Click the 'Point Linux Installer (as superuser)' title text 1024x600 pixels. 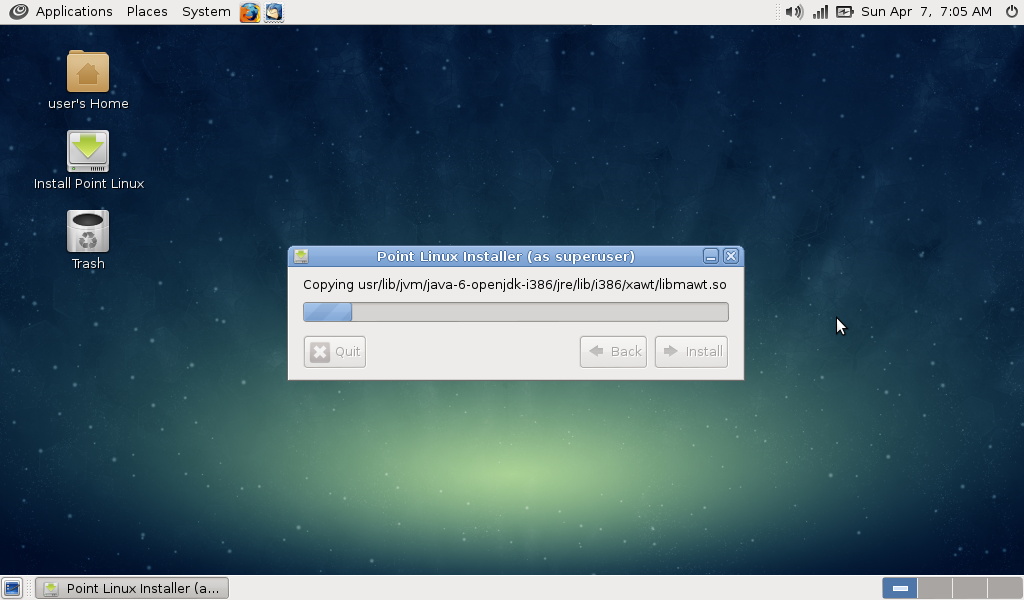tap(505, 257)
